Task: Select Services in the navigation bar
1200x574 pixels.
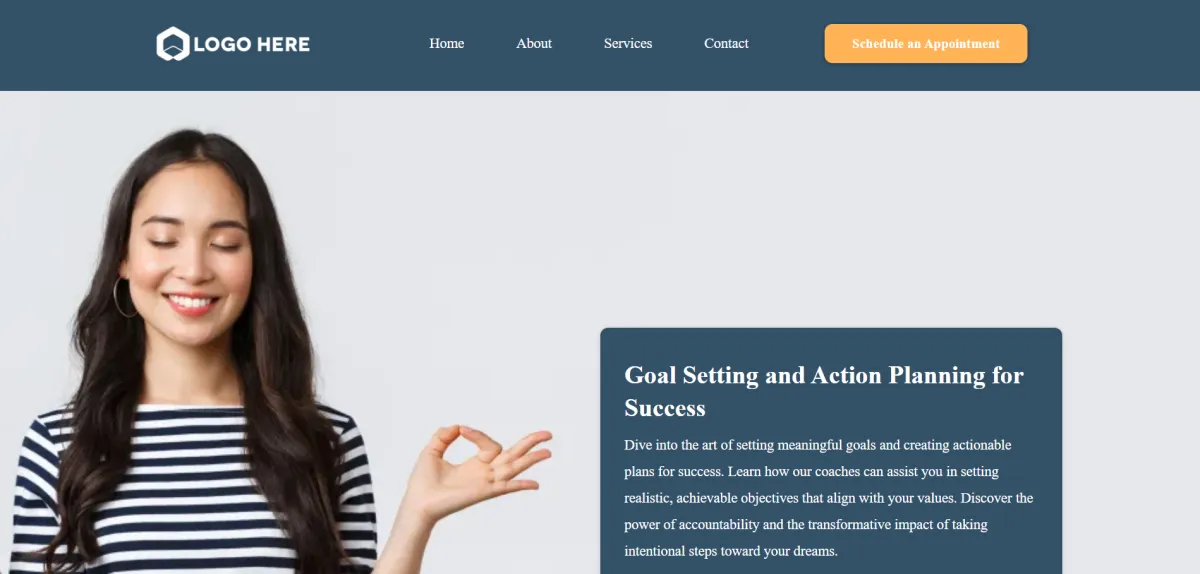Action: (x=628, y=43)
